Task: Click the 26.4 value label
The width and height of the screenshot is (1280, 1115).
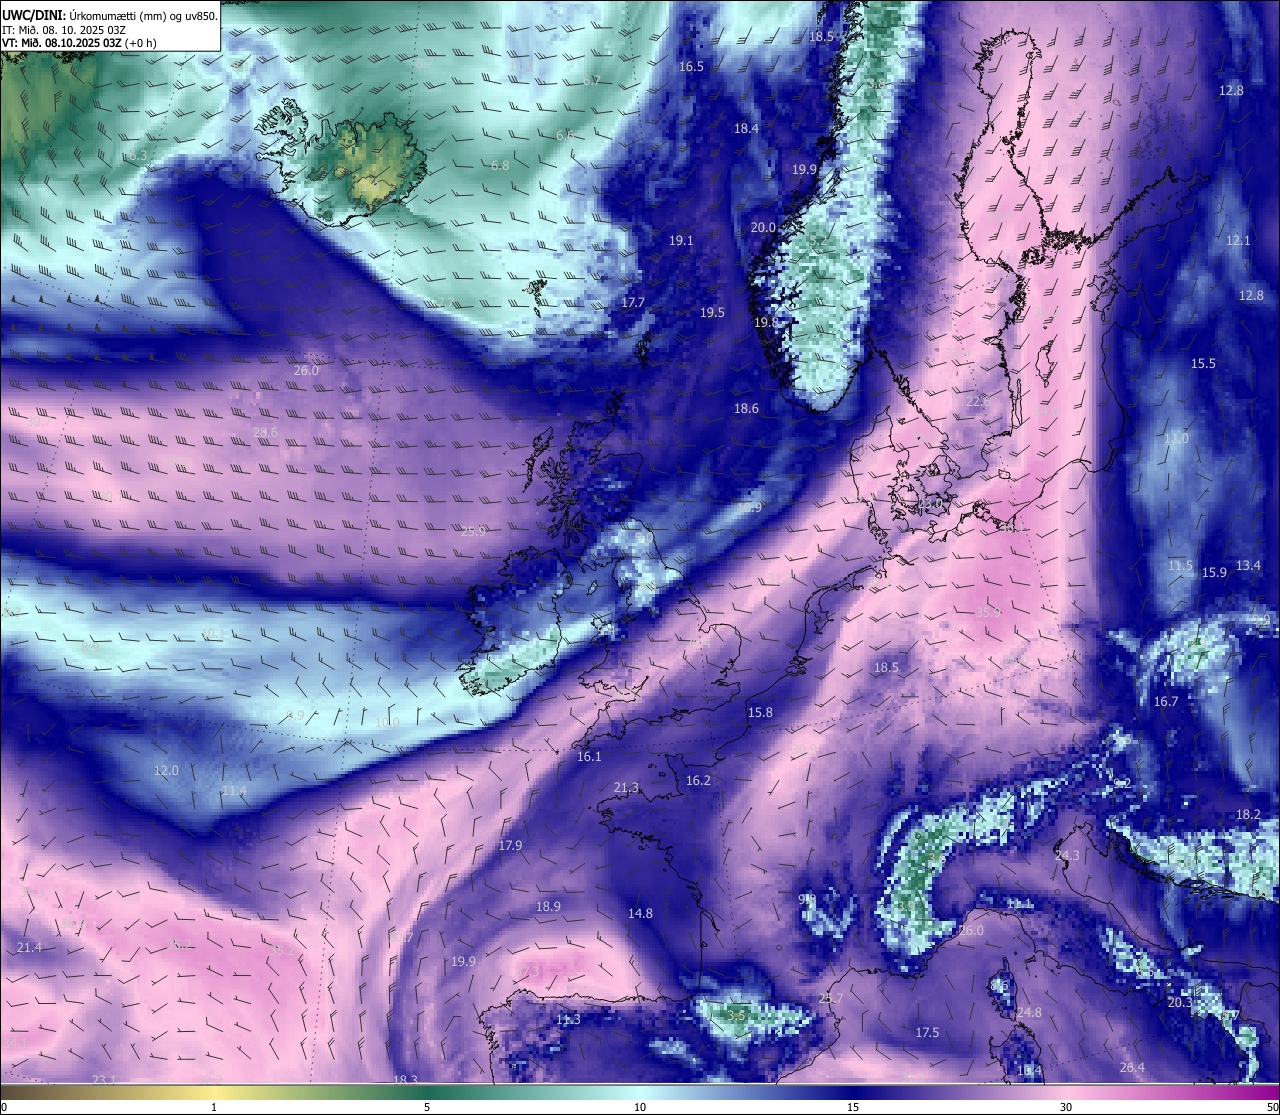Action: coord(1132,1067)
